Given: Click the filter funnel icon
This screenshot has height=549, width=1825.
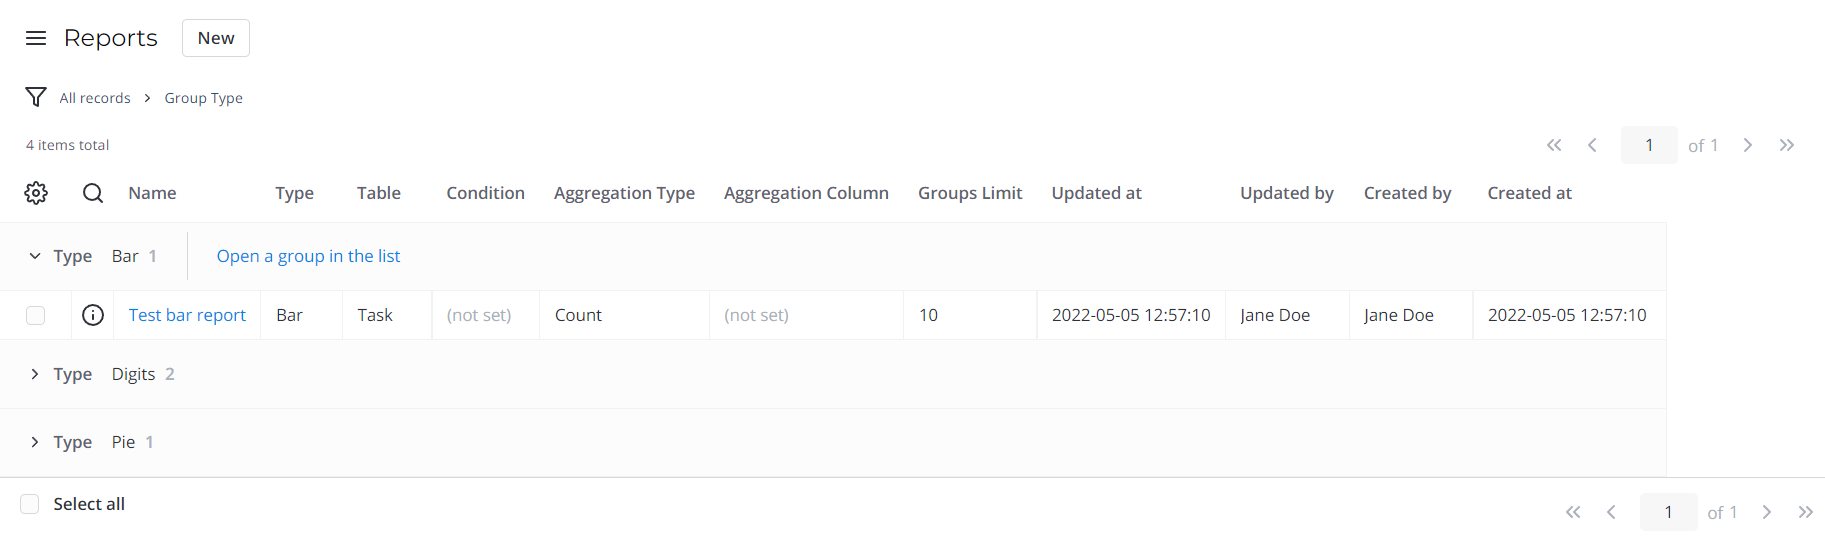Looking at the screenshot, I should (x=36, y=97).
